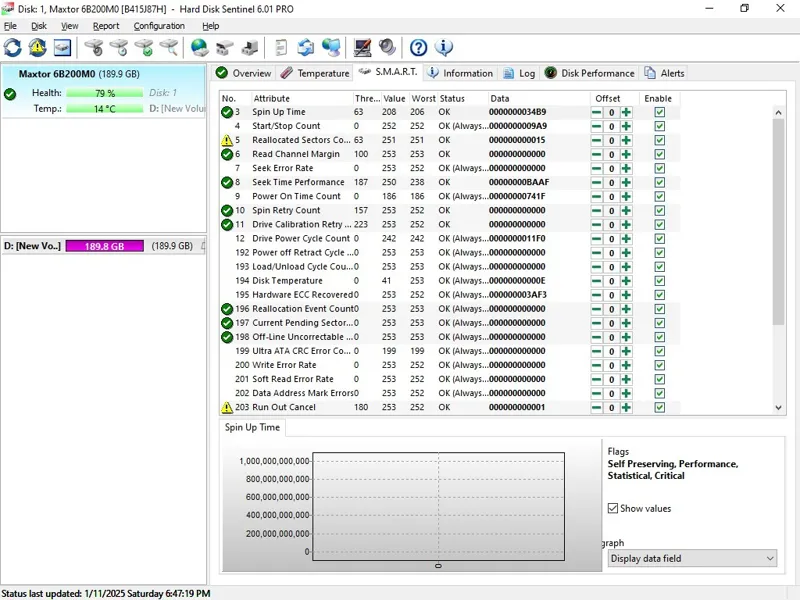Select the Seek Time Performance attribute row
Screen dimensions: 800x600
(x=298, y=182)
